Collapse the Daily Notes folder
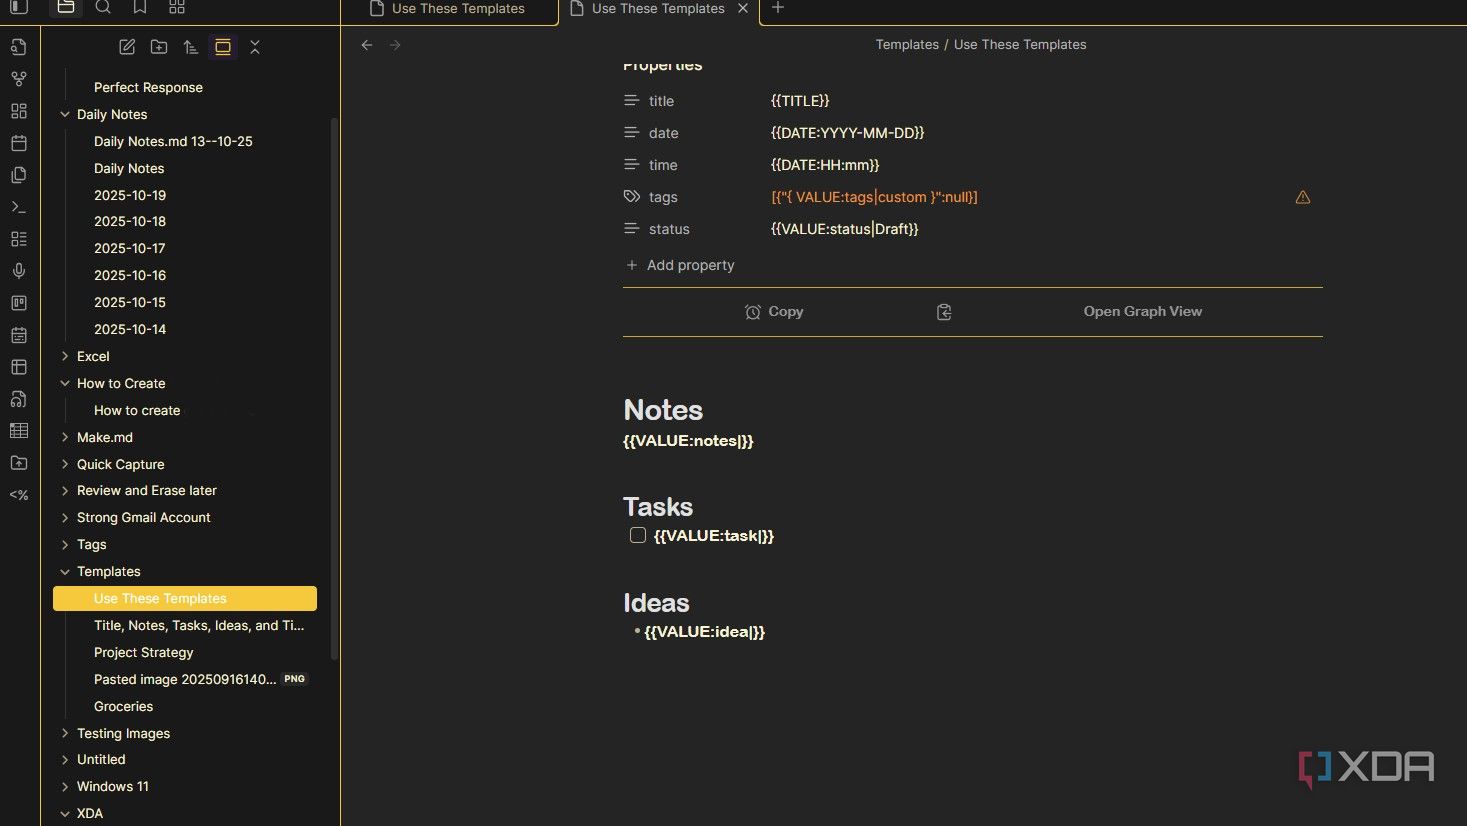Screen dimensions: 1467x826 [x=65, y=114]
